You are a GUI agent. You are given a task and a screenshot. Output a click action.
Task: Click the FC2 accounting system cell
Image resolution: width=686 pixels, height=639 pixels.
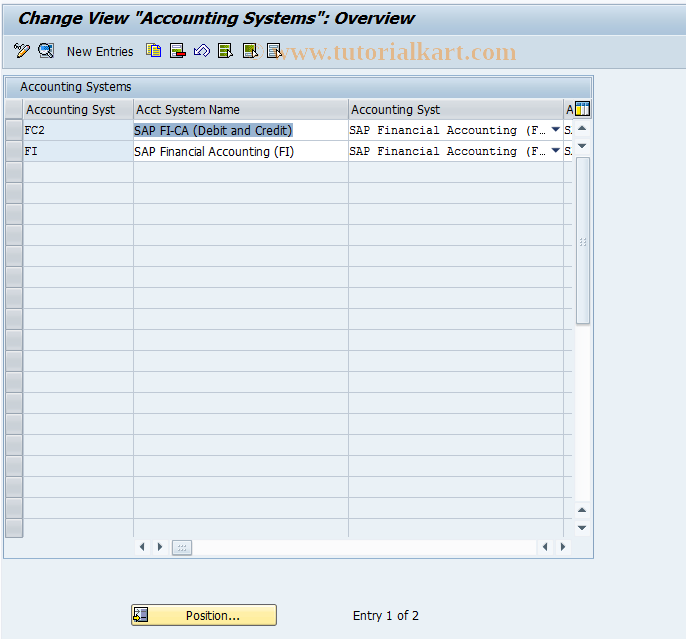(x=78, y=130)
